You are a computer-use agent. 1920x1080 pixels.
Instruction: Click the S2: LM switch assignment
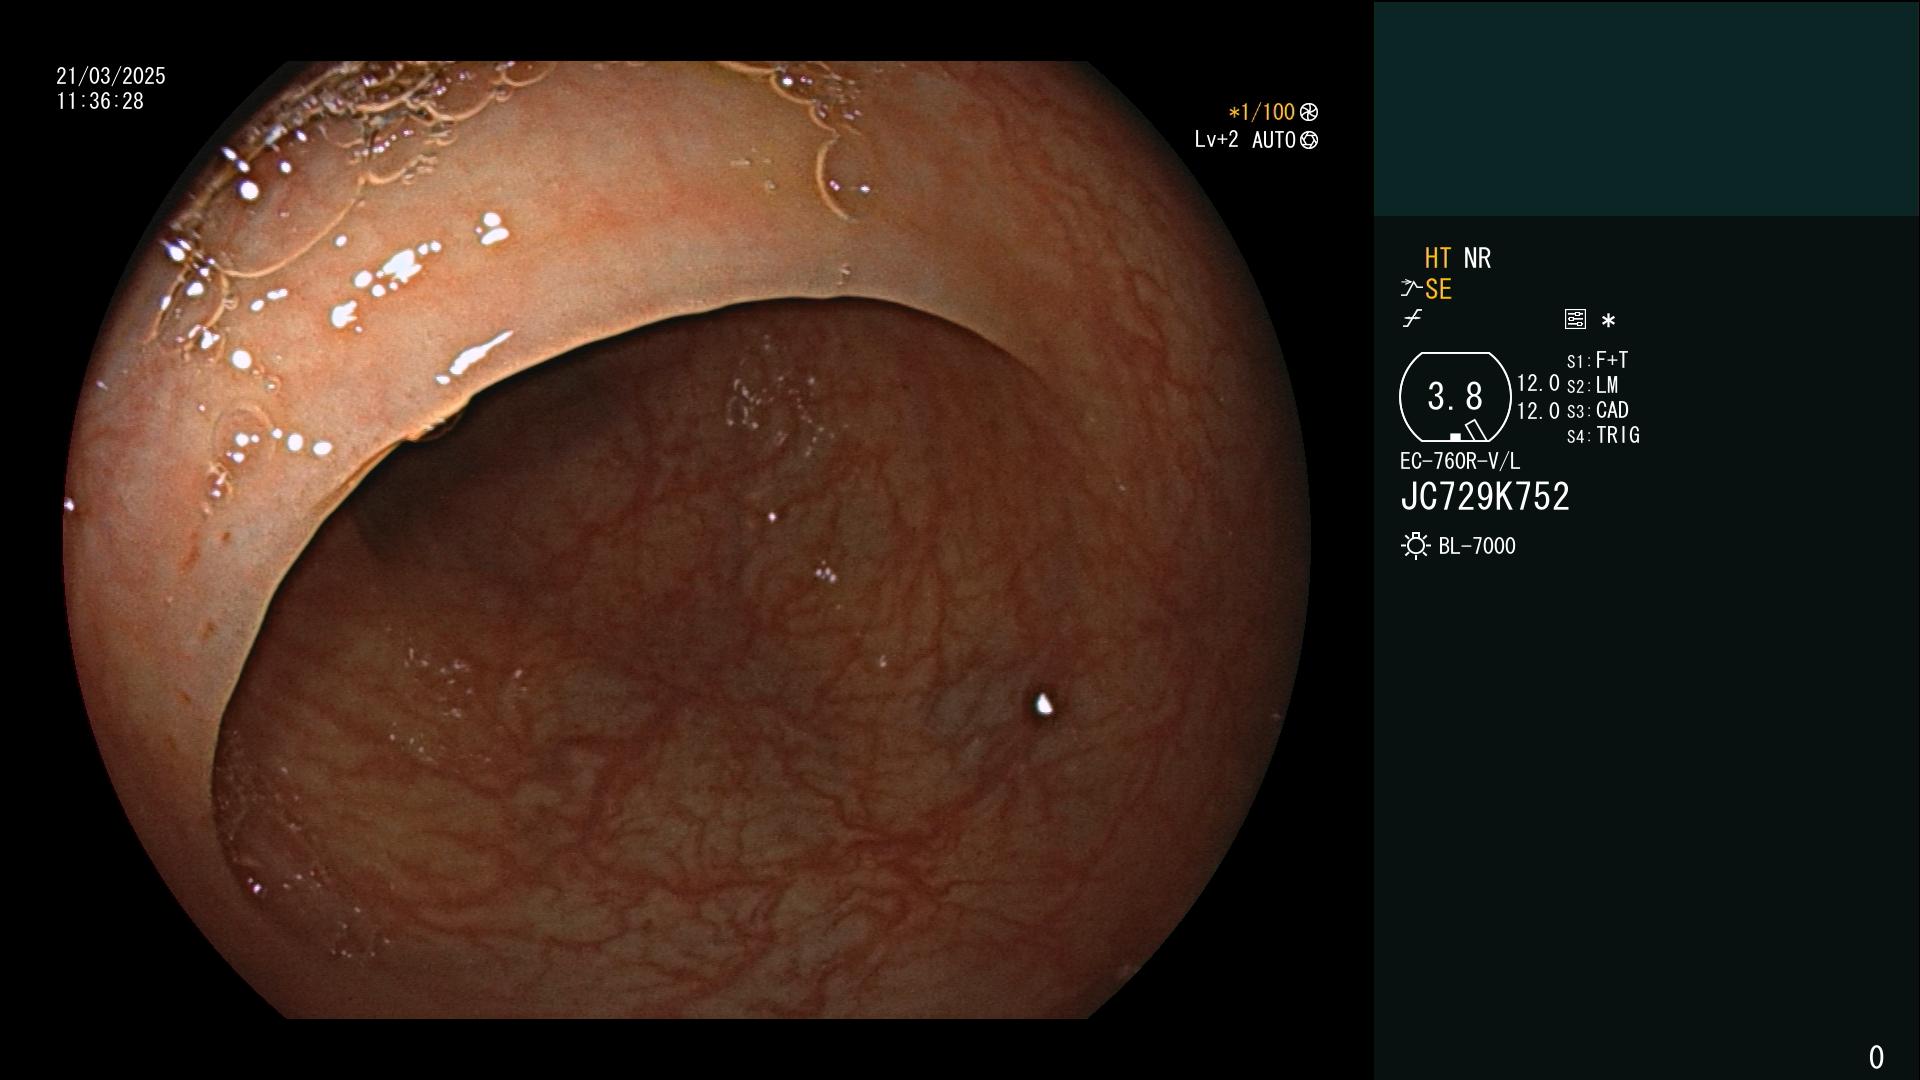point(1592,385)
